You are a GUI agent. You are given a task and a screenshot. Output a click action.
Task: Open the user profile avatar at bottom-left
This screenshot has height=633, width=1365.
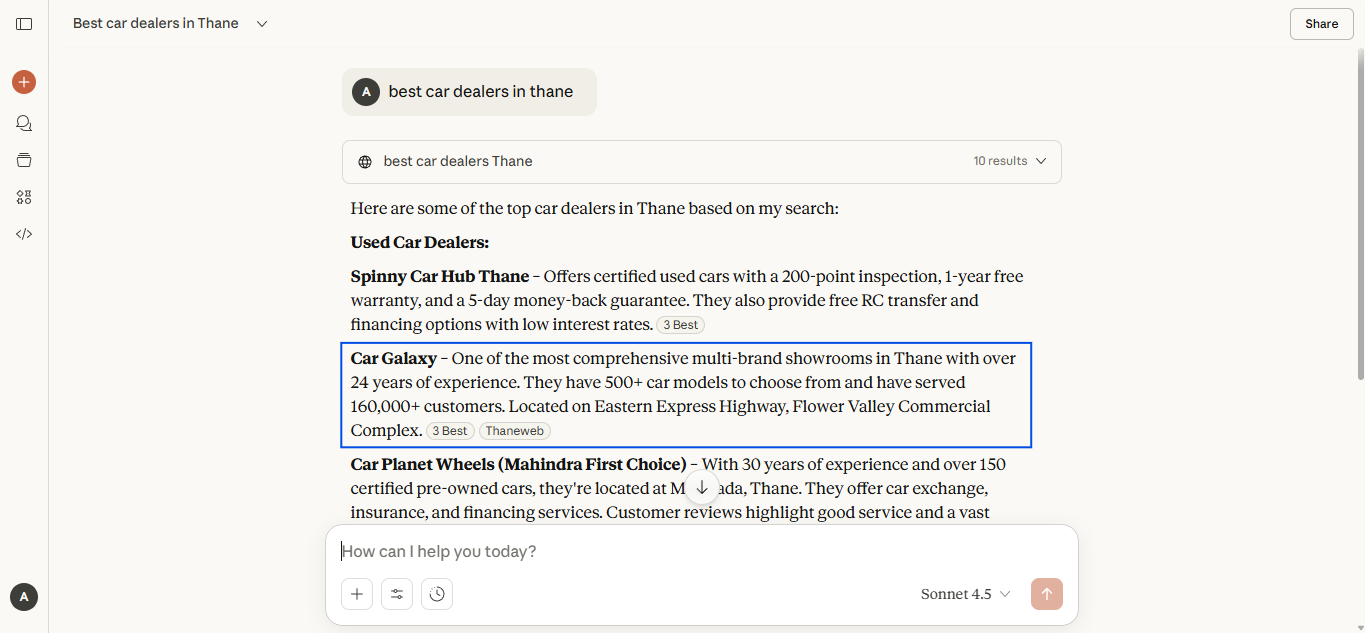point(24,597)
